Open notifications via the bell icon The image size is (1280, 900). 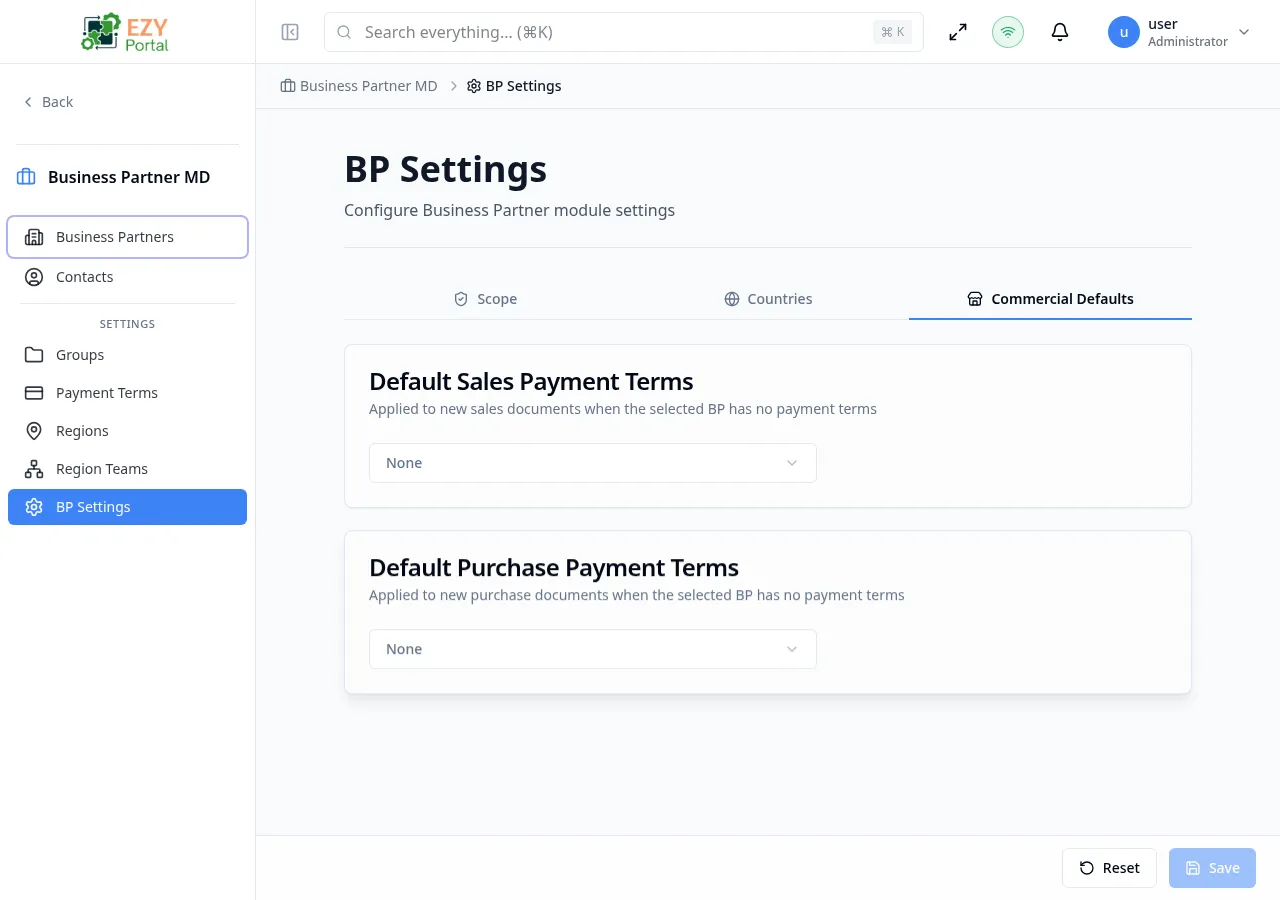click(1060, 31)
